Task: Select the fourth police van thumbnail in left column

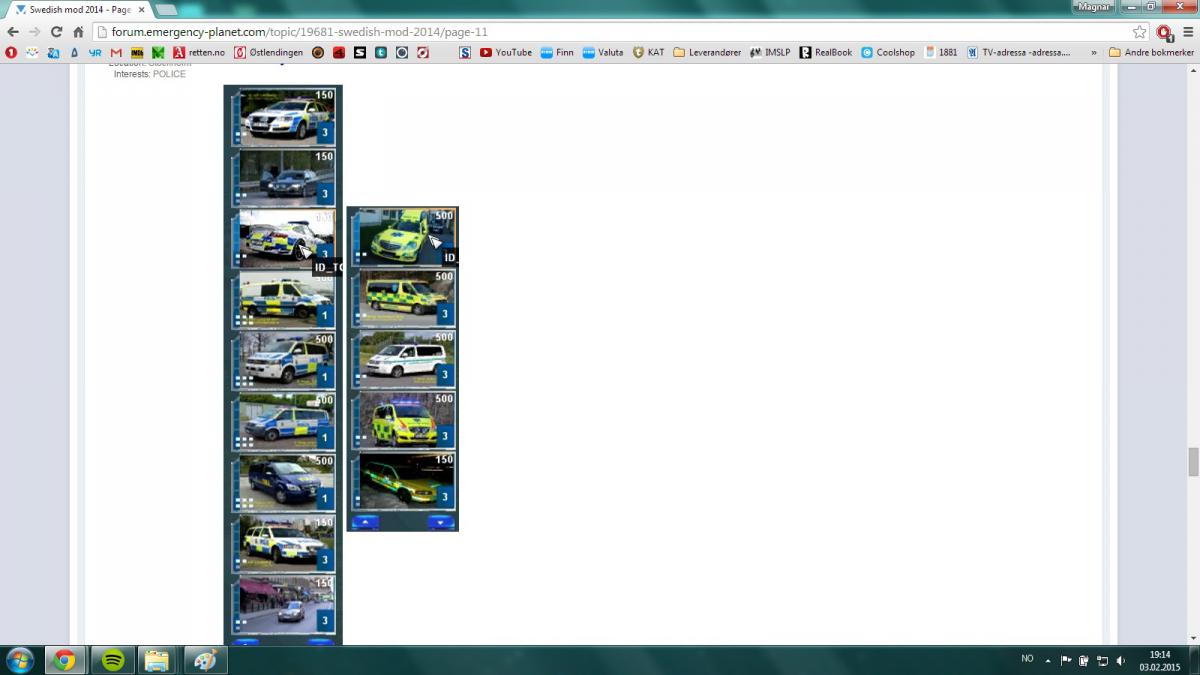Action: [x=283, y=300]
